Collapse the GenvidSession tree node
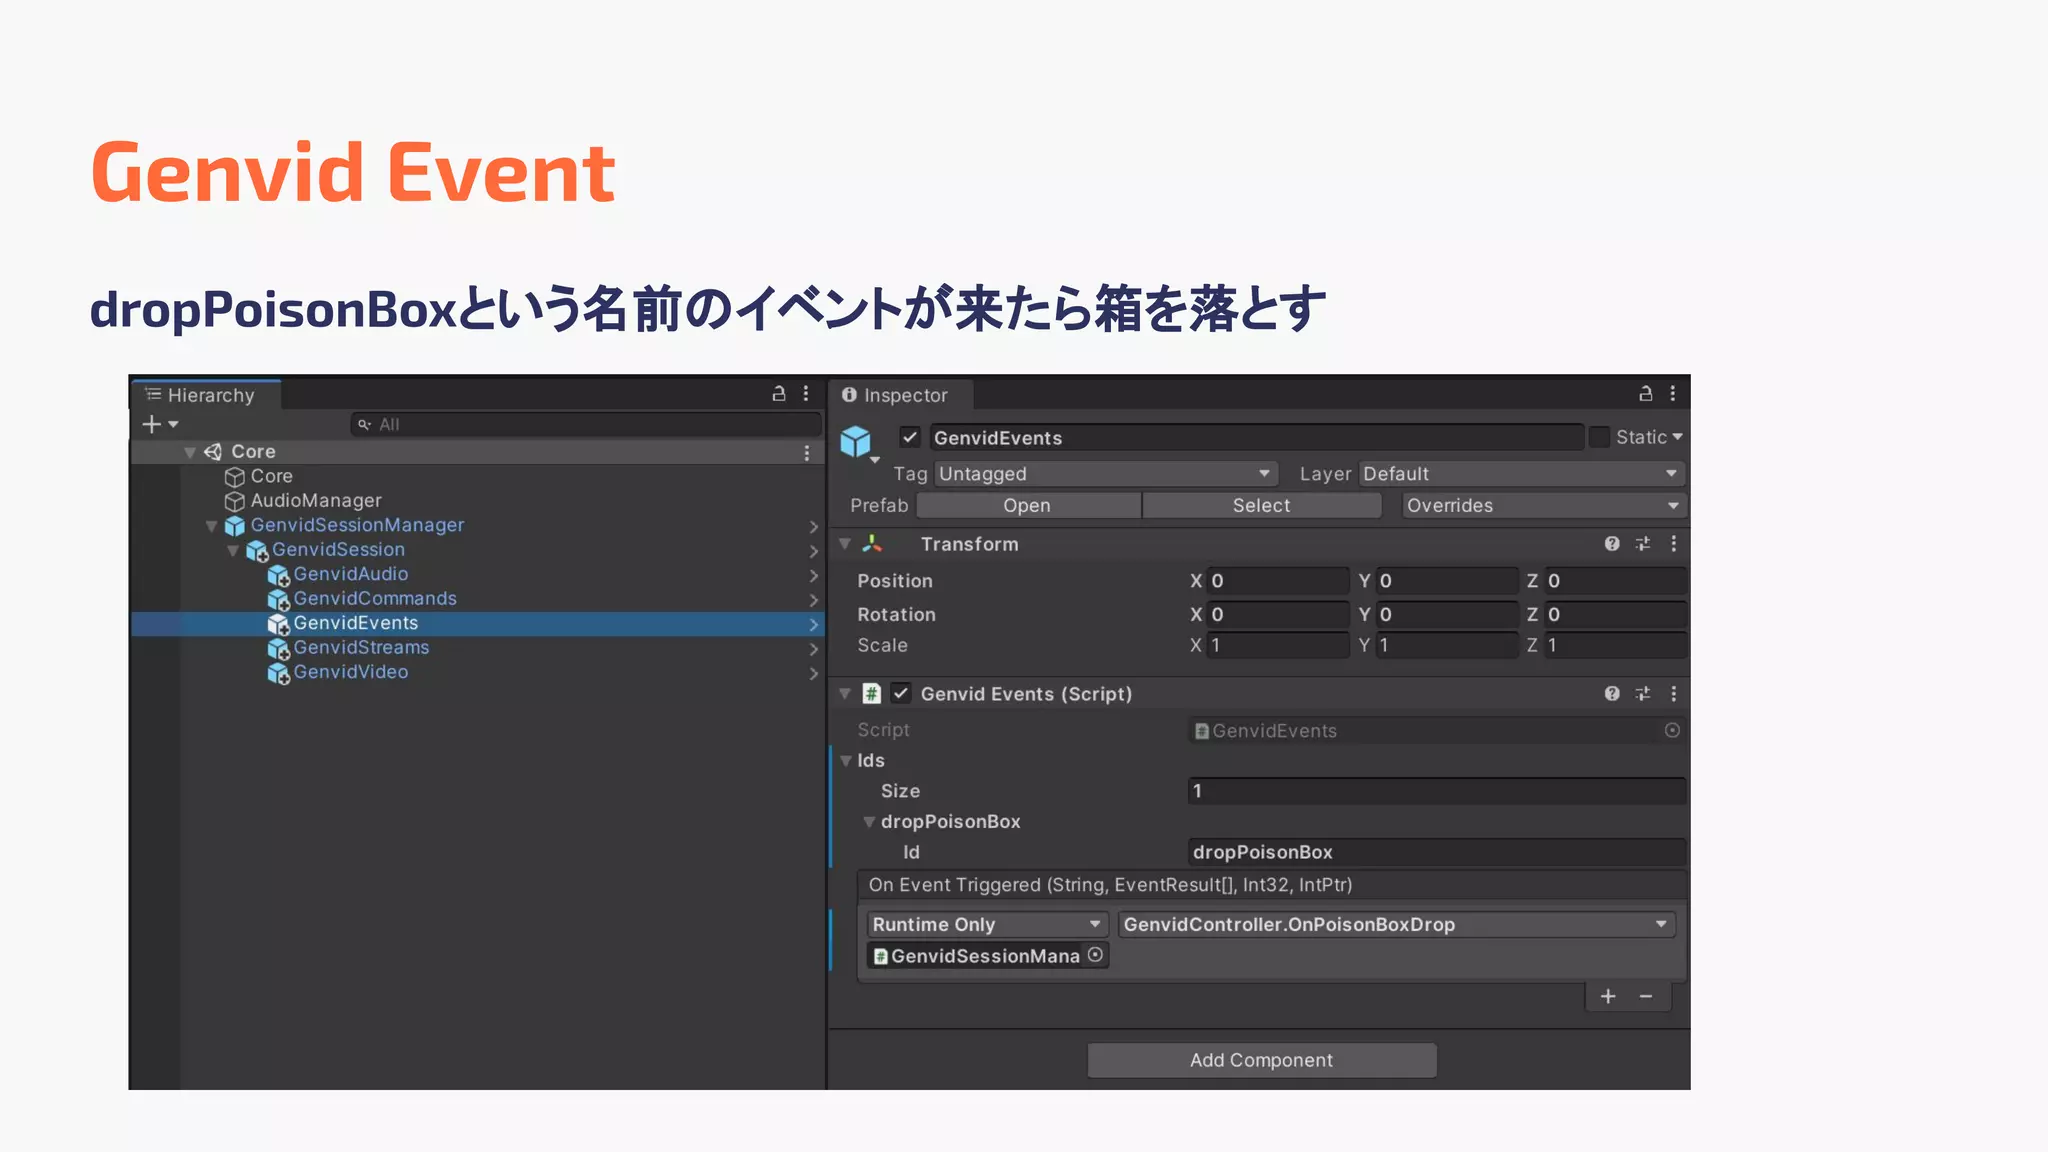Viewport: 2048px width, 1152px height. (x=233, y=551)
